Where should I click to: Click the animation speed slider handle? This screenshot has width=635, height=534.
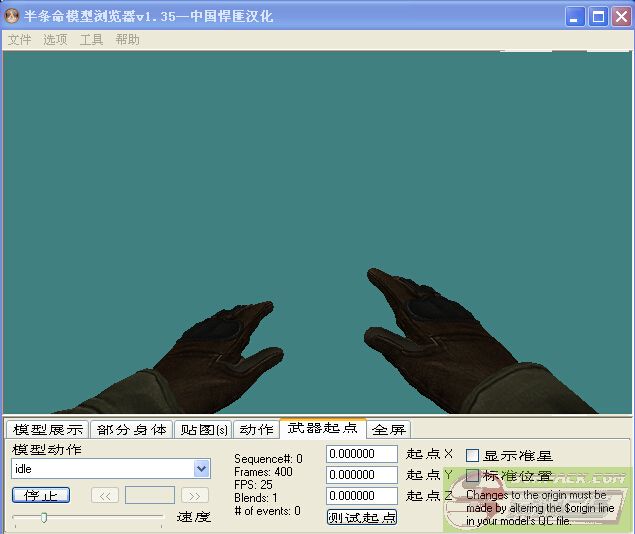coord(43,517)
